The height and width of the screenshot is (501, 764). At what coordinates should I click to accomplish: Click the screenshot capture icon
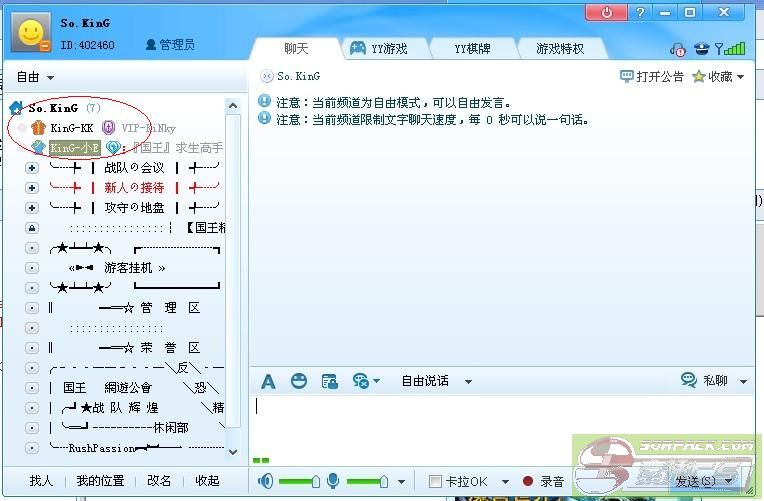[x=329, y=381]
